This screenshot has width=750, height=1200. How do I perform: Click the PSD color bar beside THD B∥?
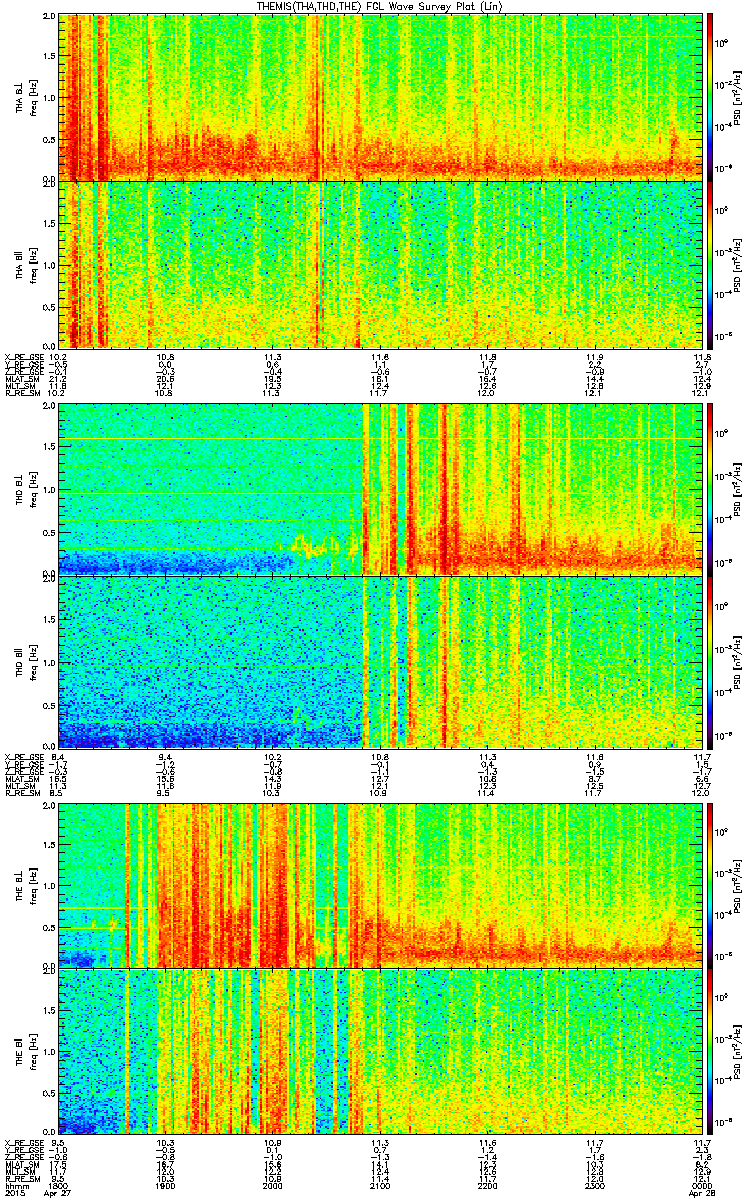tap(710, 661)
